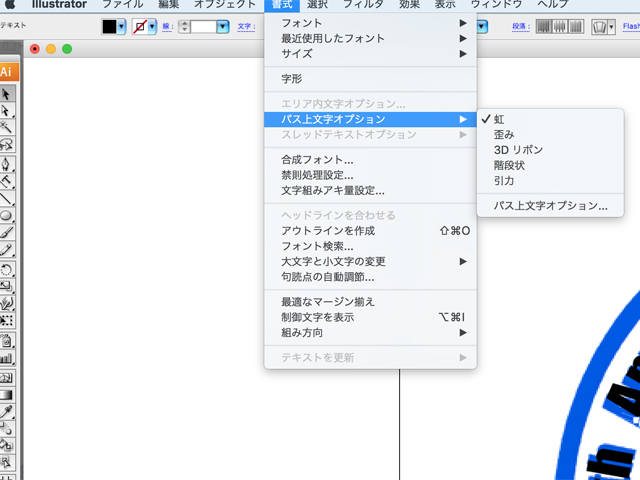Select the Free Transform tool

click(x=7, y=320)
